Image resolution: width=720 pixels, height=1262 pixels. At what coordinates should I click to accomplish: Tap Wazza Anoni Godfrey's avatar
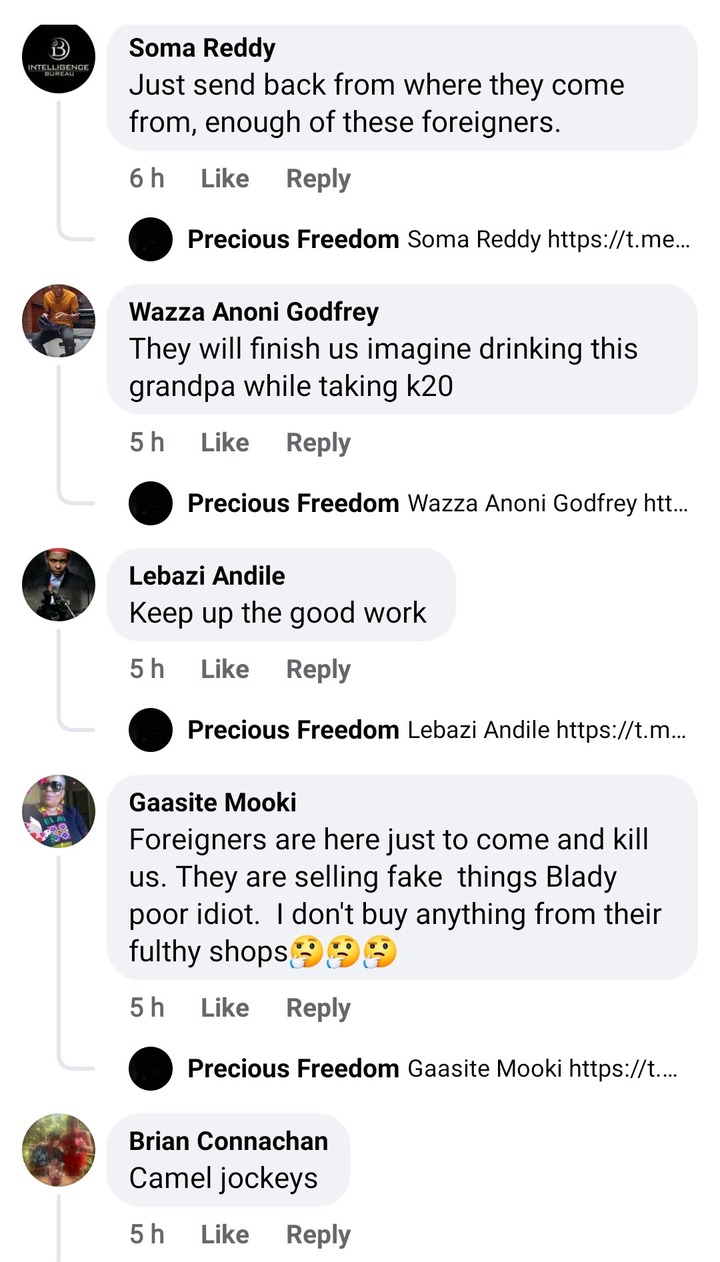tap(58, 321)
